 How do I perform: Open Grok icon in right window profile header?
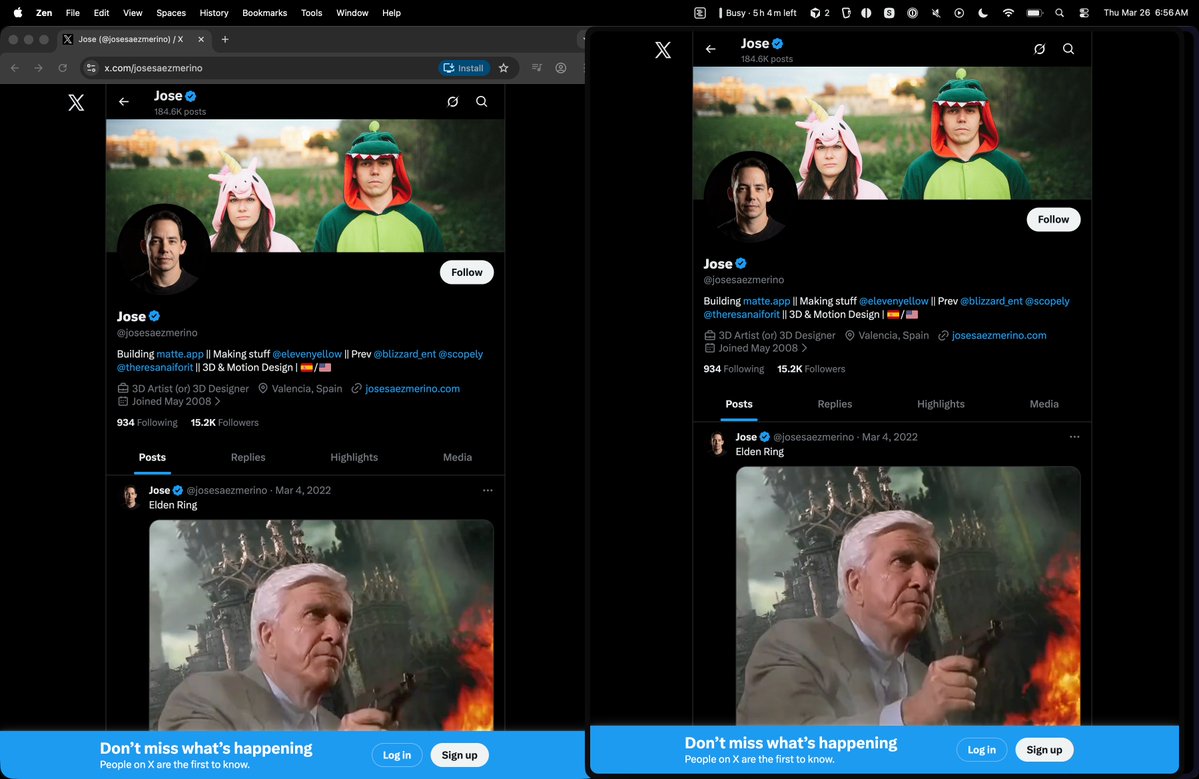1039,49
